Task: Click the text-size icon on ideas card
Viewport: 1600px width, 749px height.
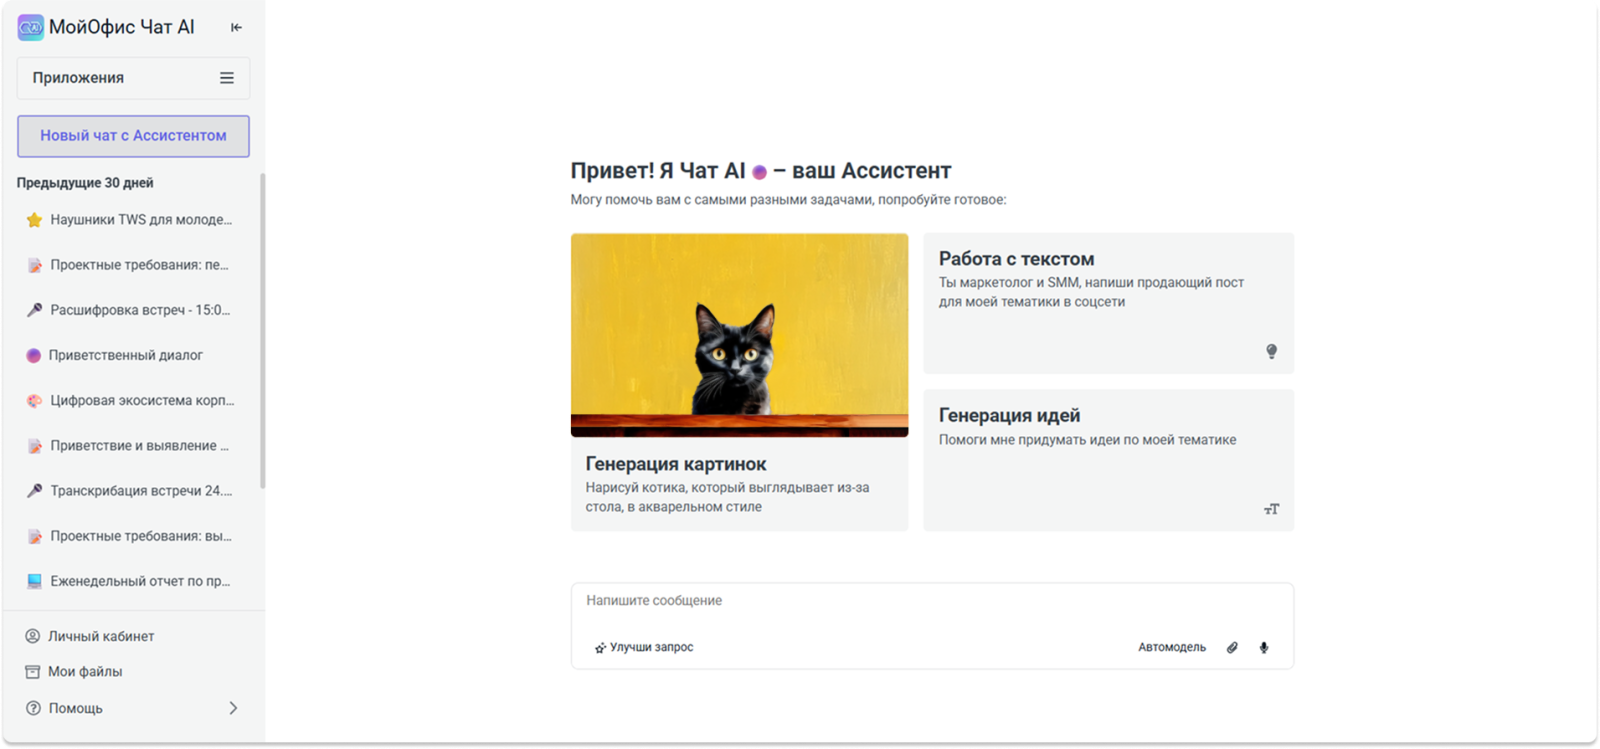Action: click(x=1271, y=509)
